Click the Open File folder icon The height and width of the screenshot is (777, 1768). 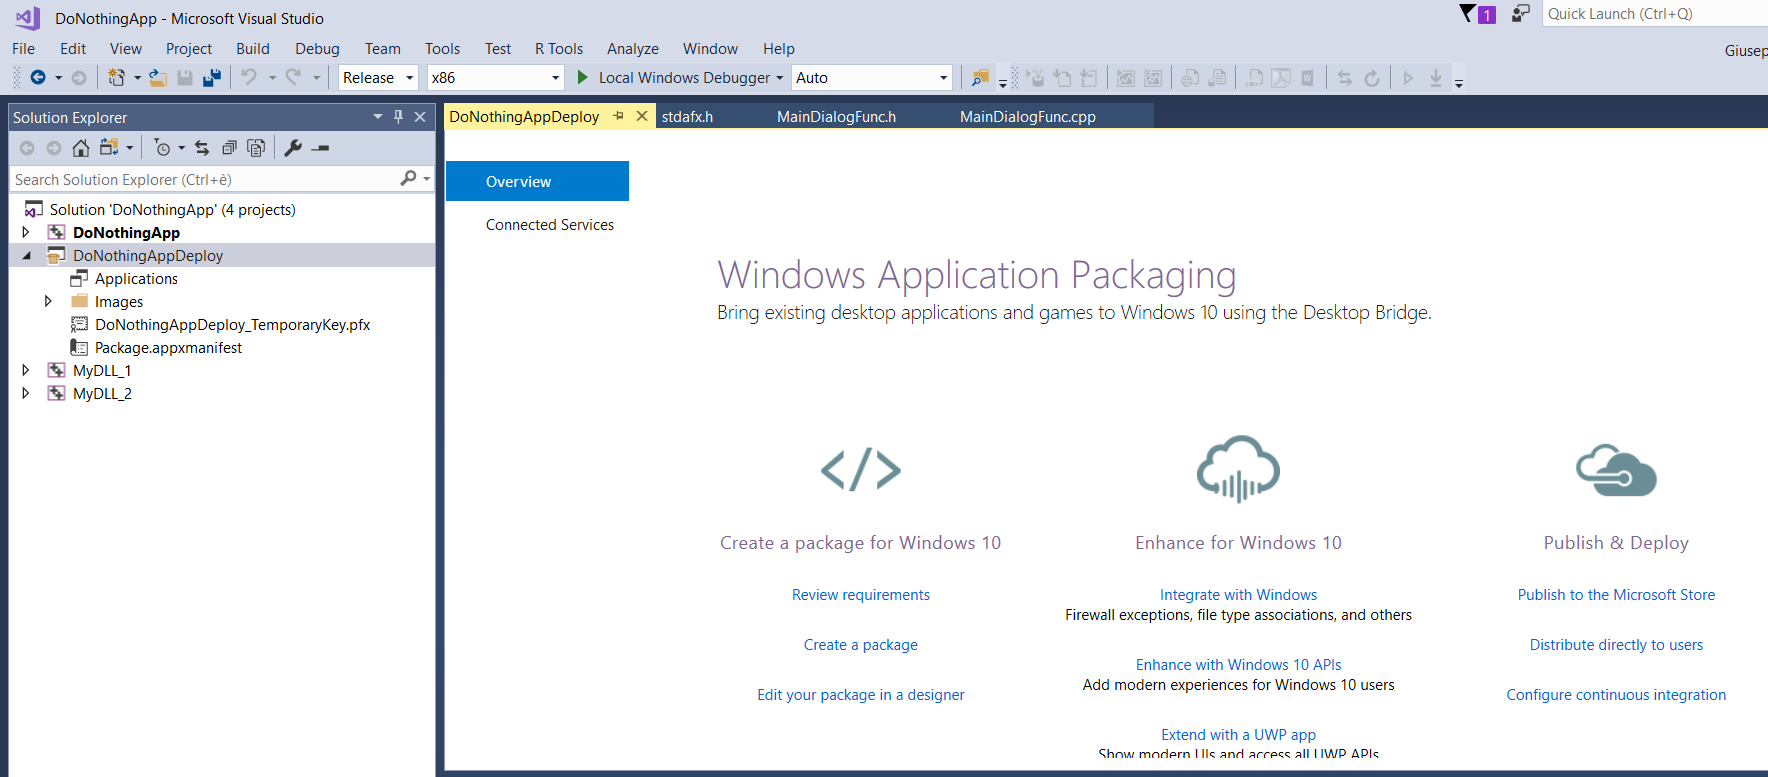158,78
